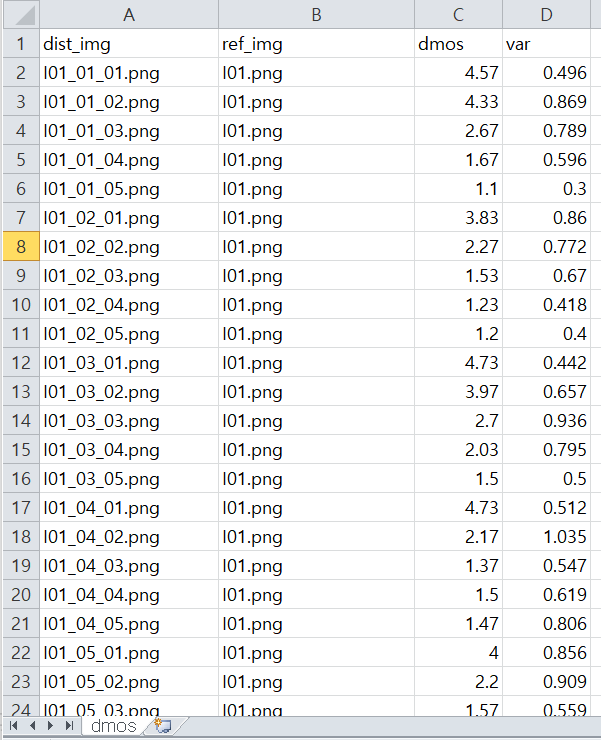Click the dist_img header cell
Screen dimensions: 601x740
pos(129,43)
